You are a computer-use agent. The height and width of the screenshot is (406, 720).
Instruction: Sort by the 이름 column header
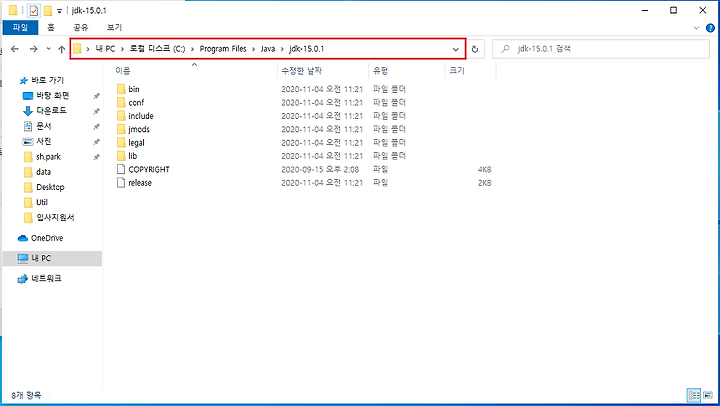click(x=123, y=71)
